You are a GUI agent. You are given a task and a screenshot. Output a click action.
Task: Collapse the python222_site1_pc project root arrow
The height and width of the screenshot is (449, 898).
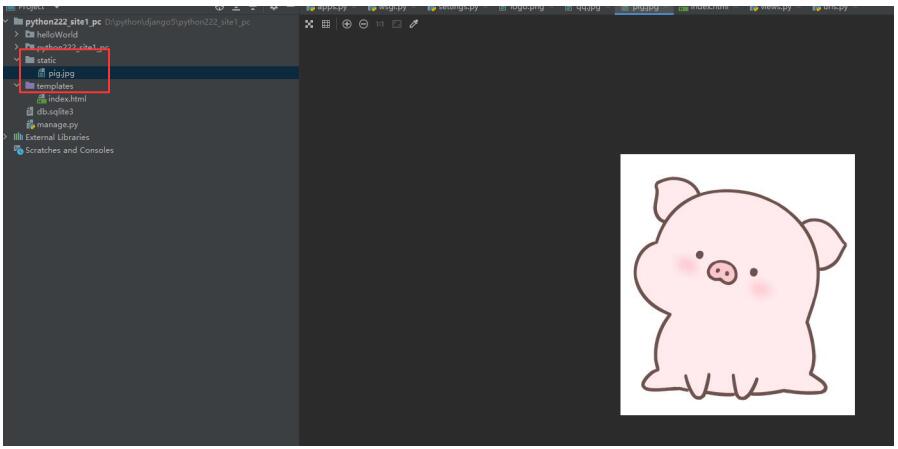click(7, 22)
